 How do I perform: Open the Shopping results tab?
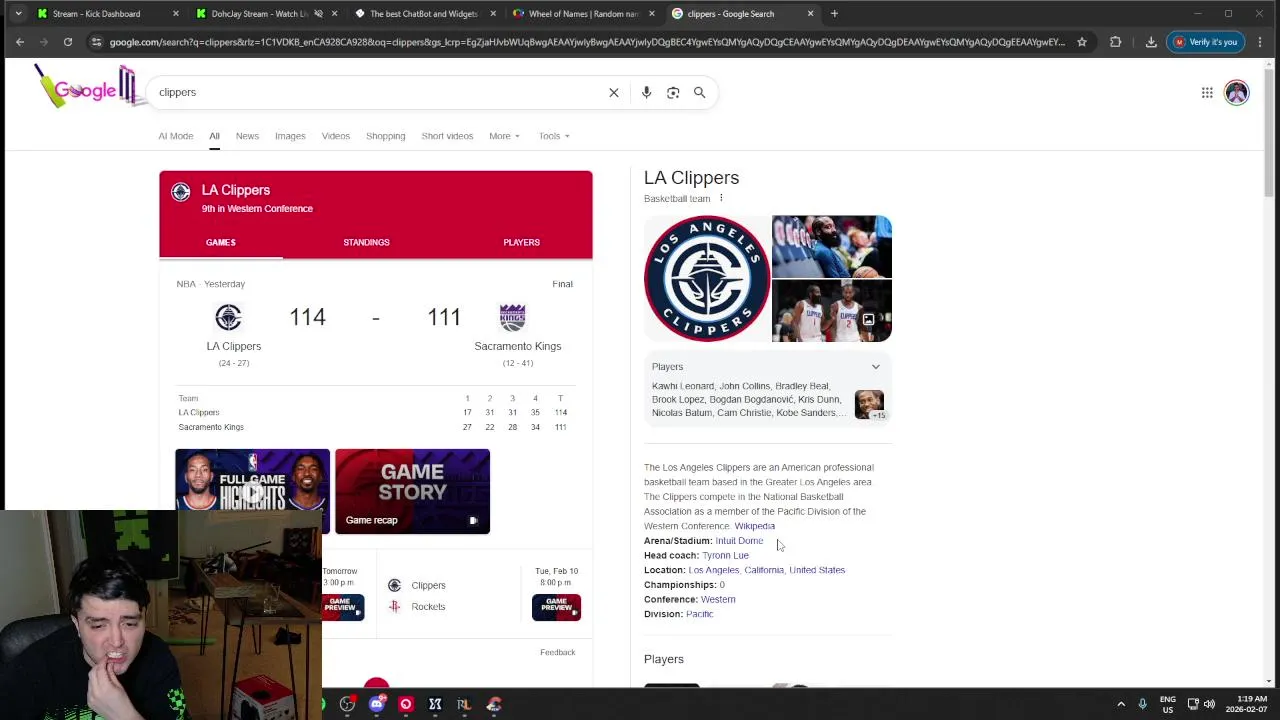tap(386, 136)
